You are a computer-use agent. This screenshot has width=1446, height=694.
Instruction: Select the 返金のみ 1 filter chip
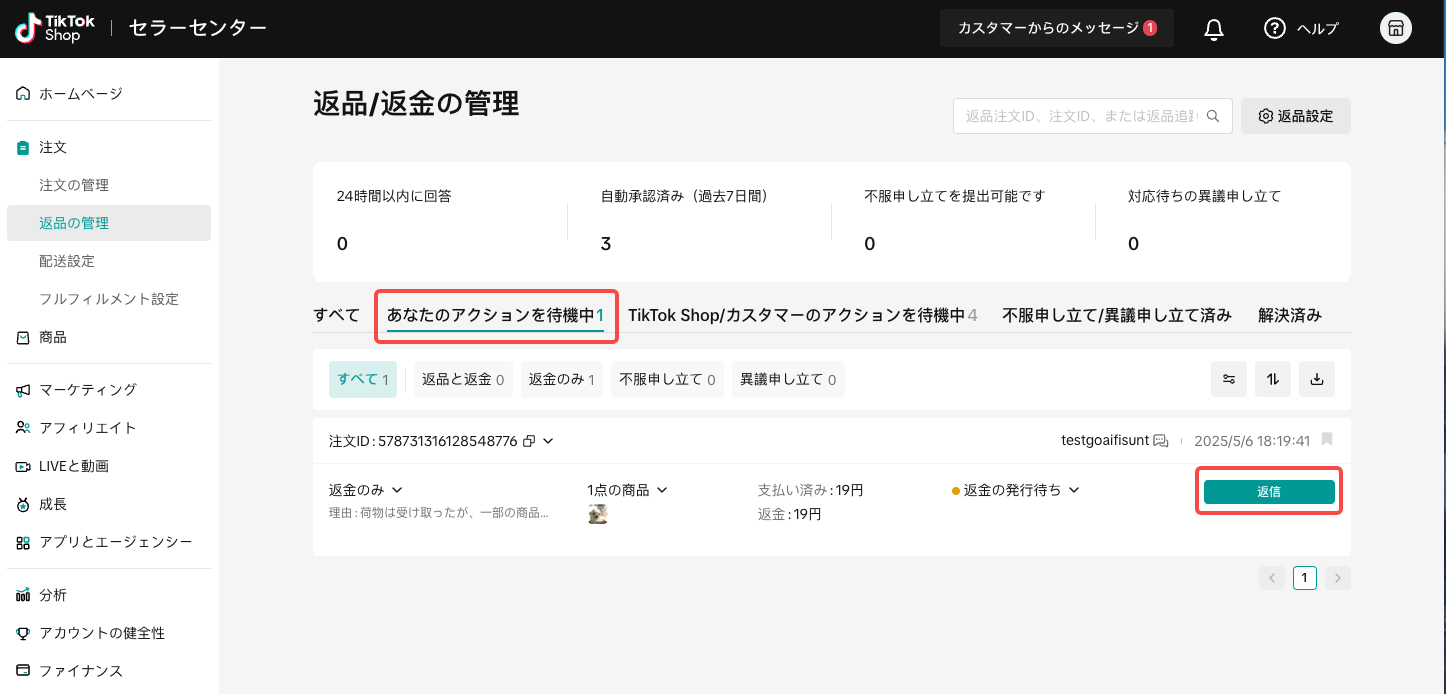pos(561,379)
